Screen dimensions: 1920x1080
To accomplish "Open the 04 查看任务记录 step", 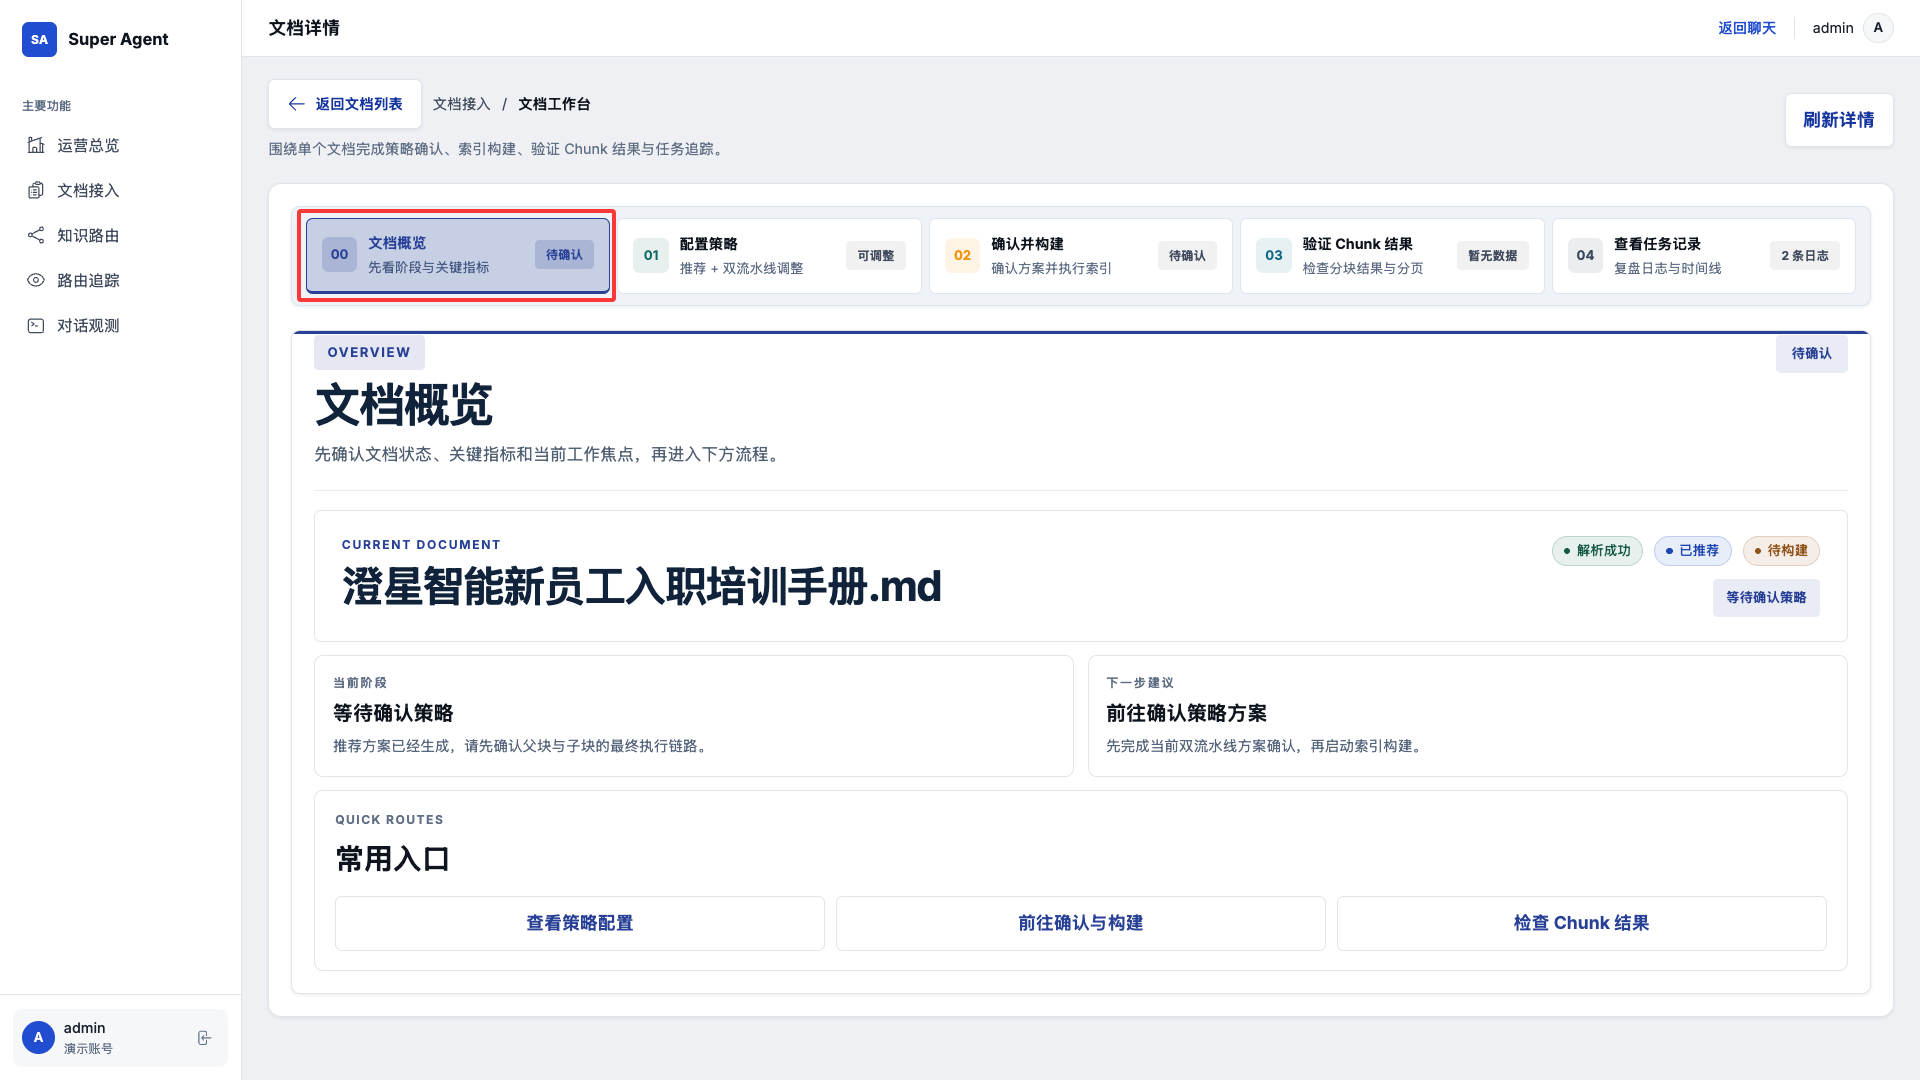I will click(1703, 256).
